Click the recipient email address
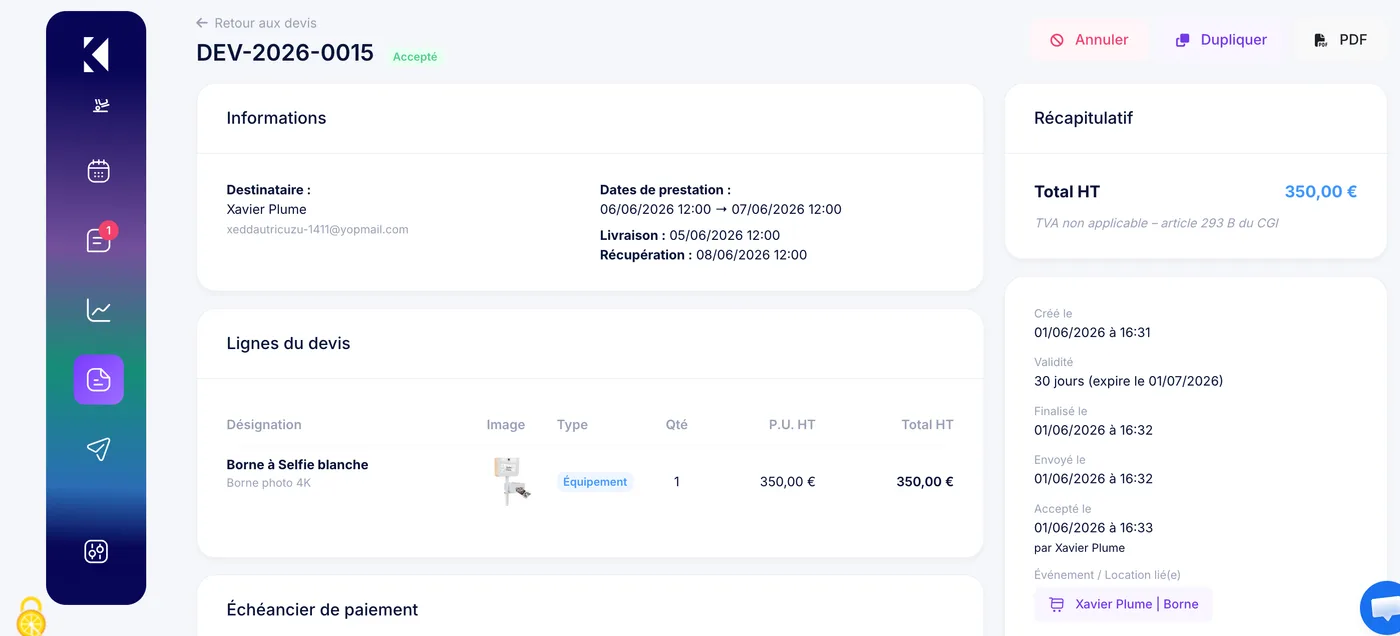The height and width of the screenshot is (636, 1400). (317, 229)
